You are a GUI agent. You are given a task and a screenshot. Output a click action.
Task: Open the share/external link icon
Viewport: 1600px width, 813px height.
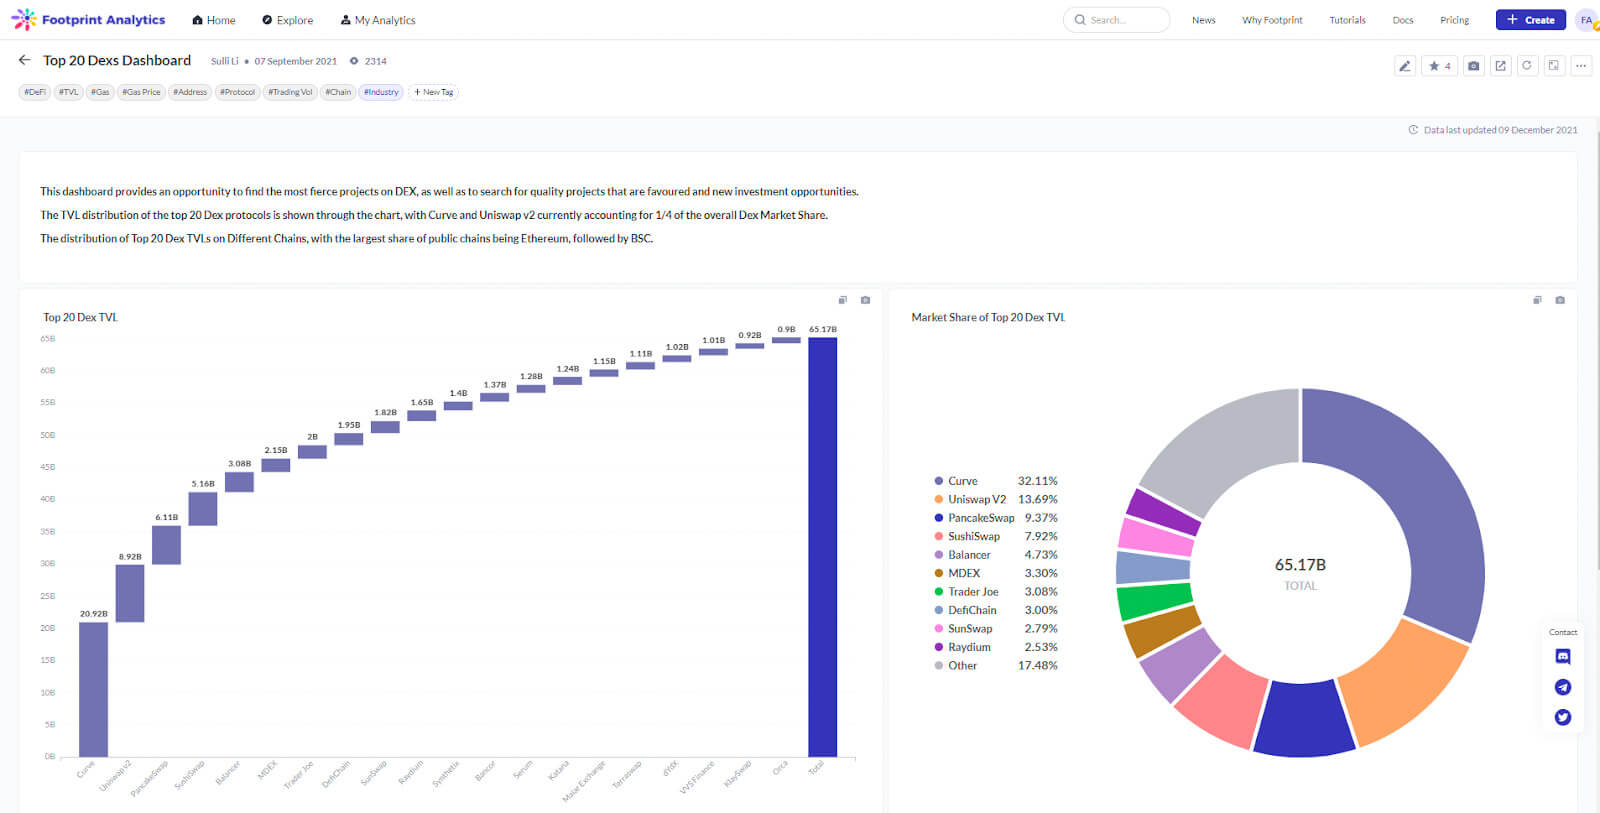pyautogui.click(x=1500, y=66)
